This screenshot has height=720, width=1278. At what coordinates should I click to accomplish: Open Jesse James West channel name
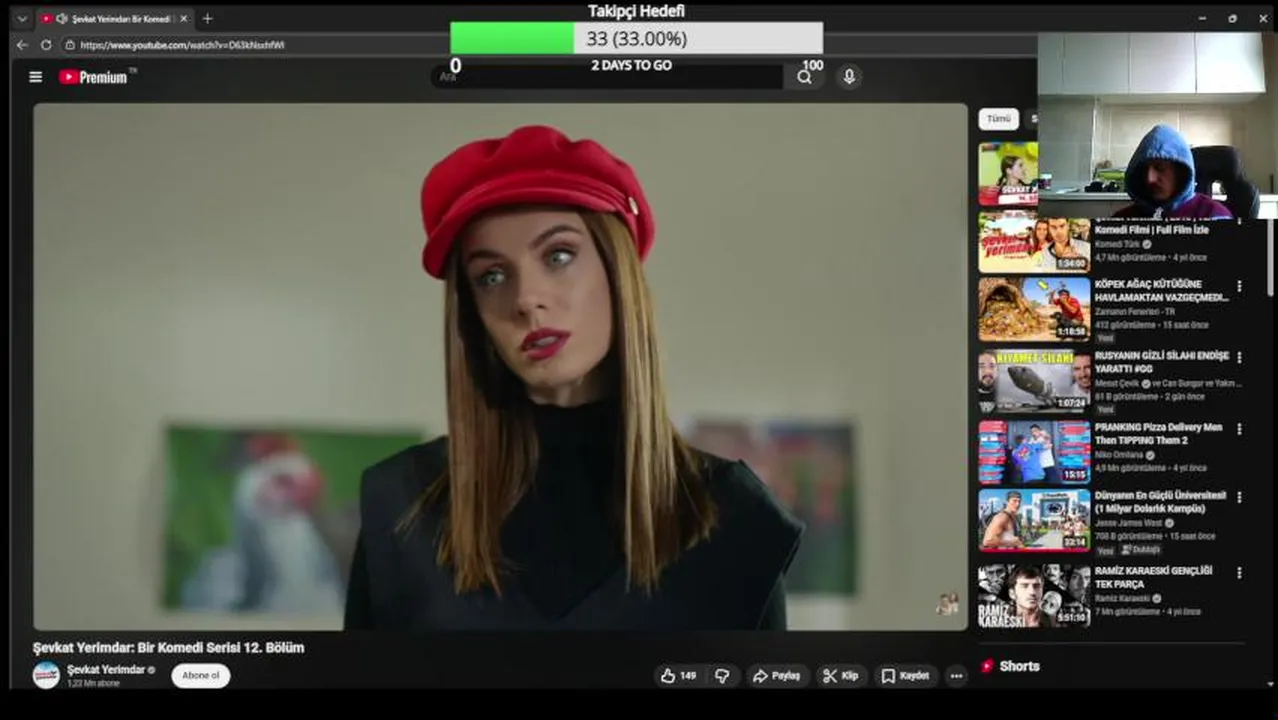1128,523
